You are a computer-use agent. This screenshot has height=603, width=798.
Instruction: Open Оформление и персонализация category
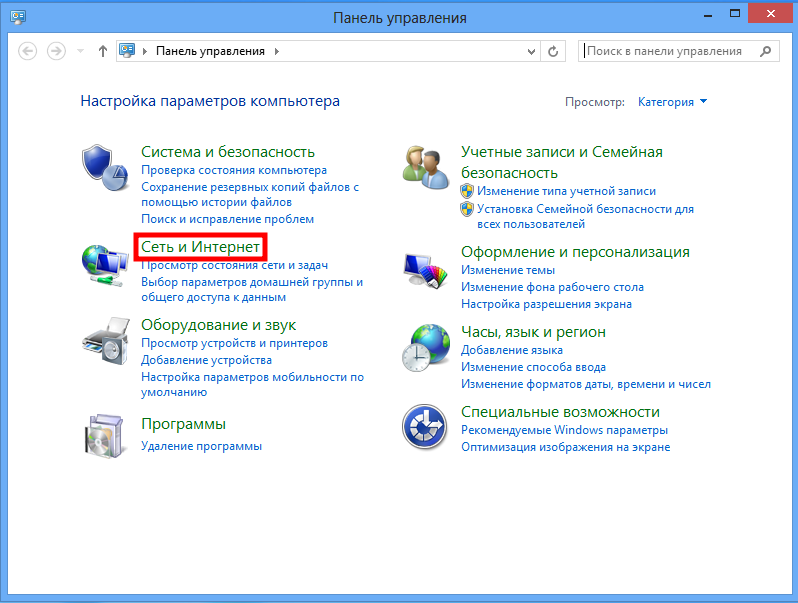575,252
